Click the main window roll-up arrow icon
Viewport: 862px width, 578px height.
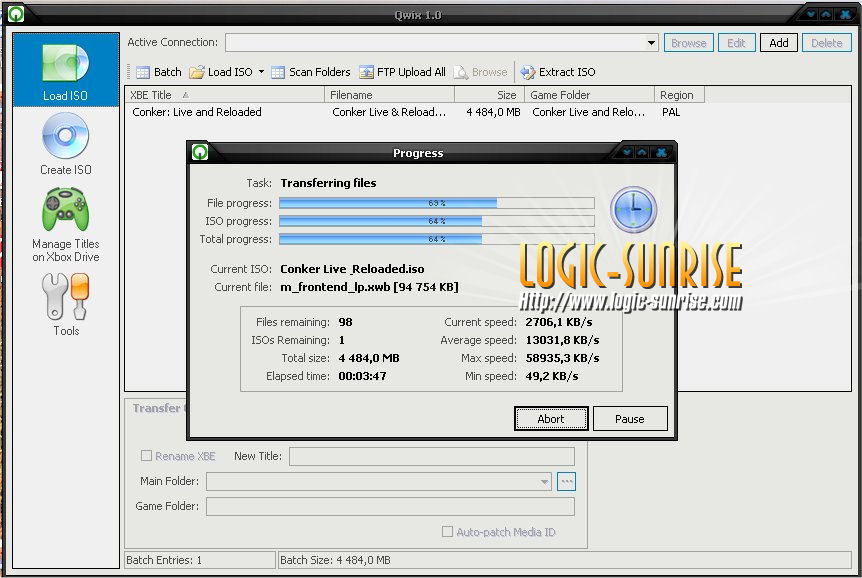[x=826, y=14]
